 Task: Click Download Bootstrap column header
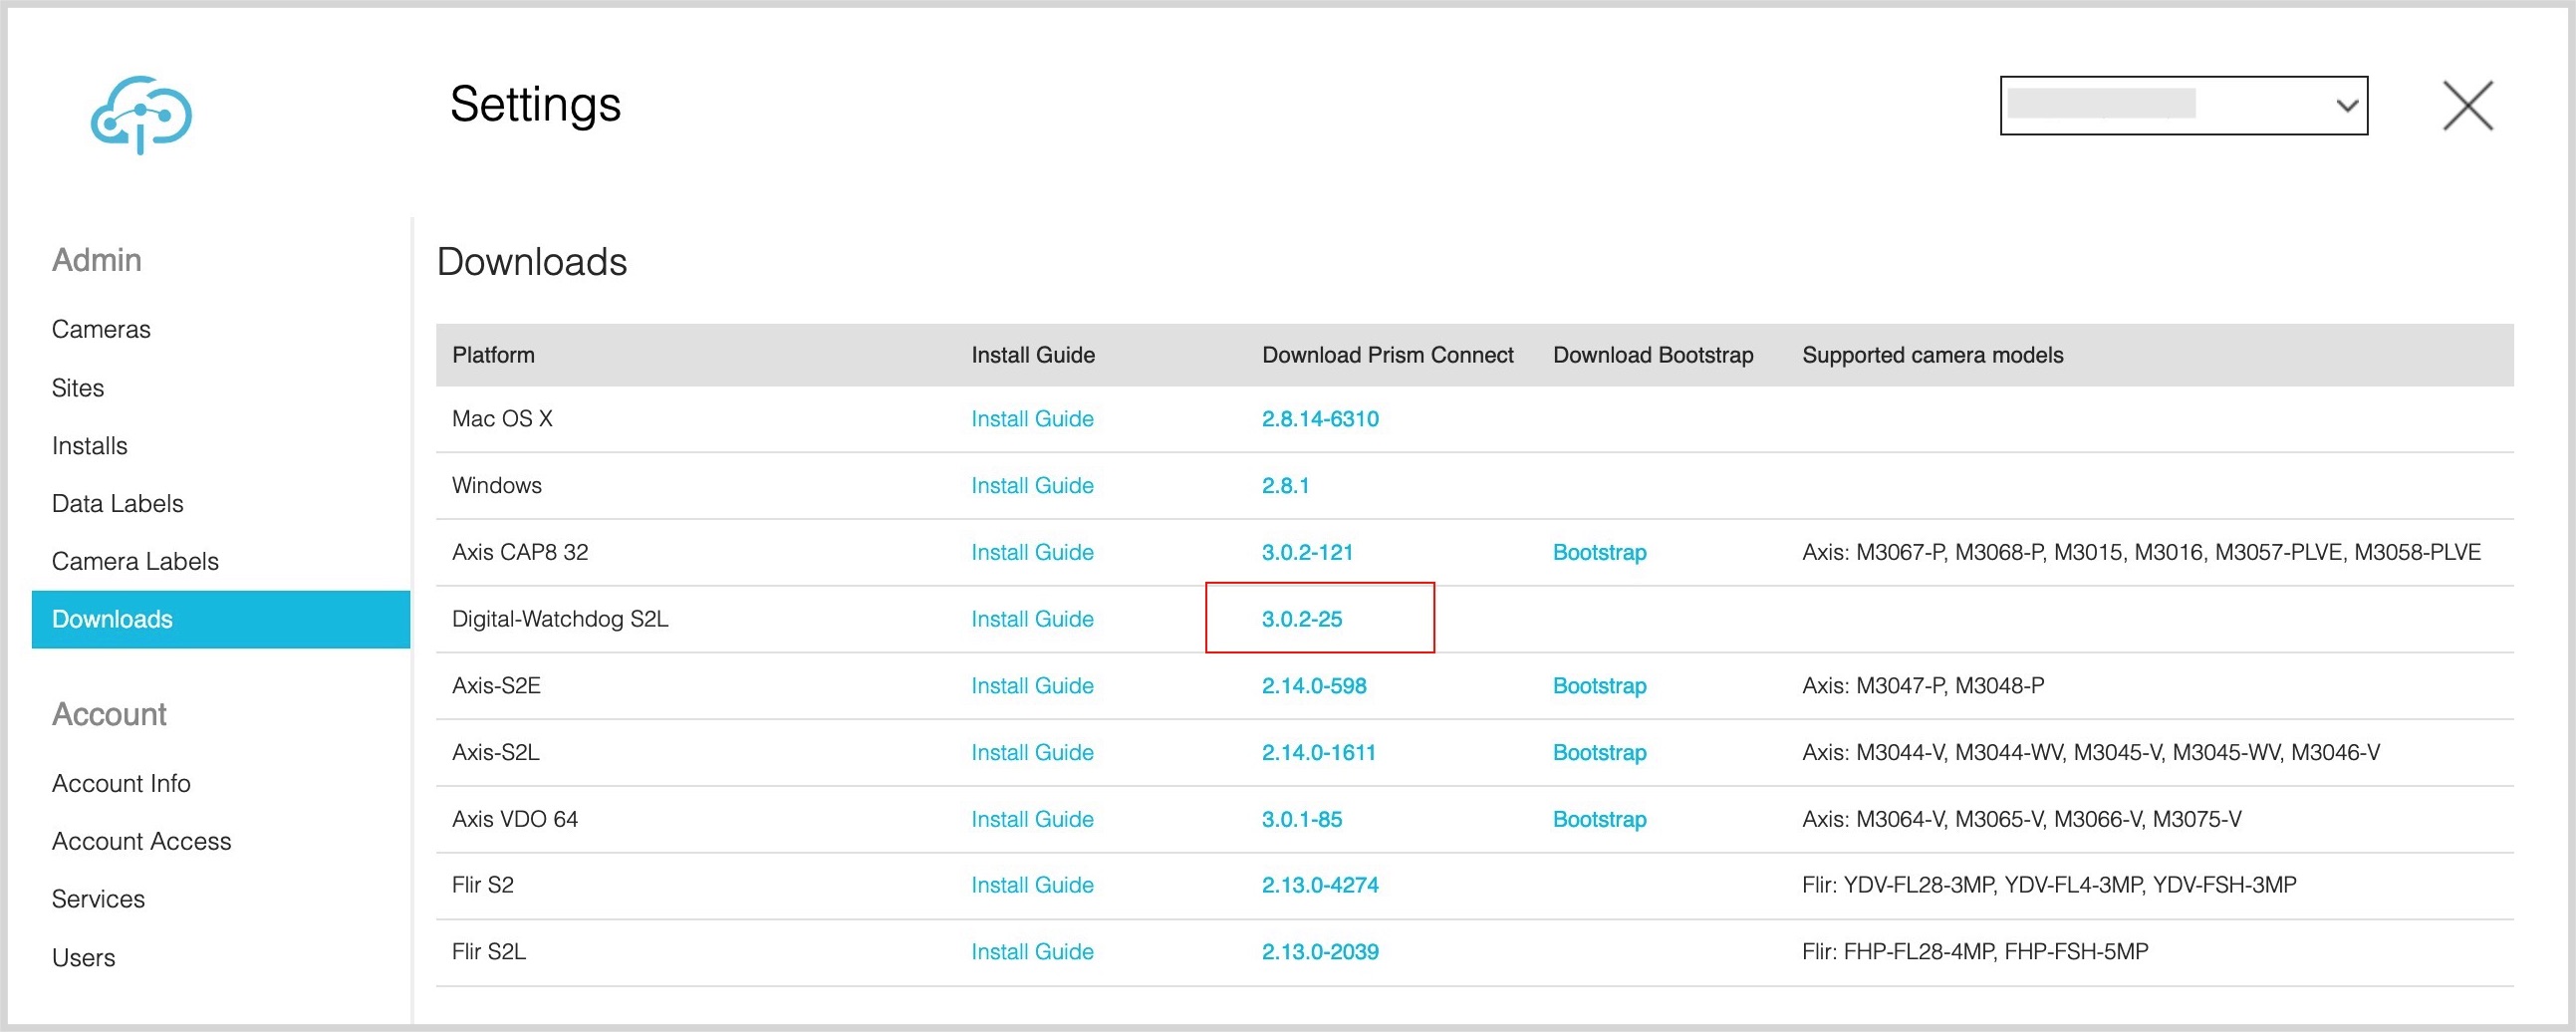click(x=1653, y=355)
